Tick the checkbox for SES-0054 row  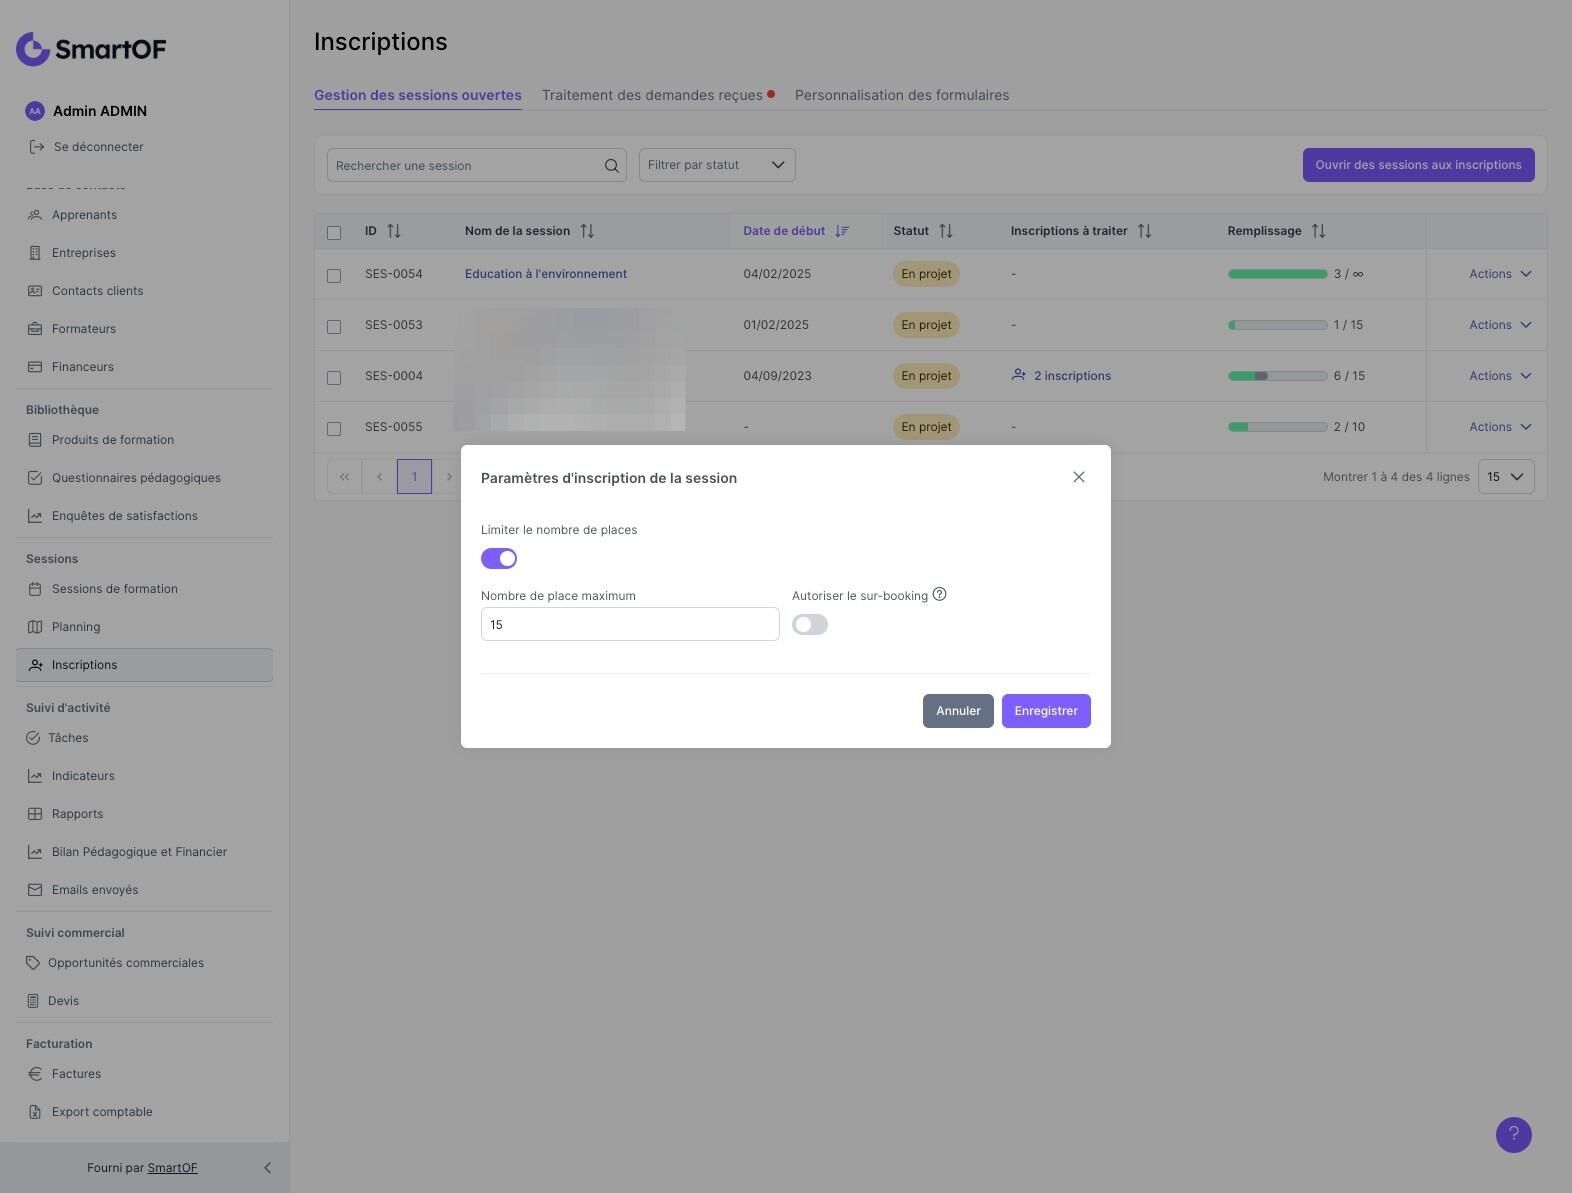tap(334, 275)
